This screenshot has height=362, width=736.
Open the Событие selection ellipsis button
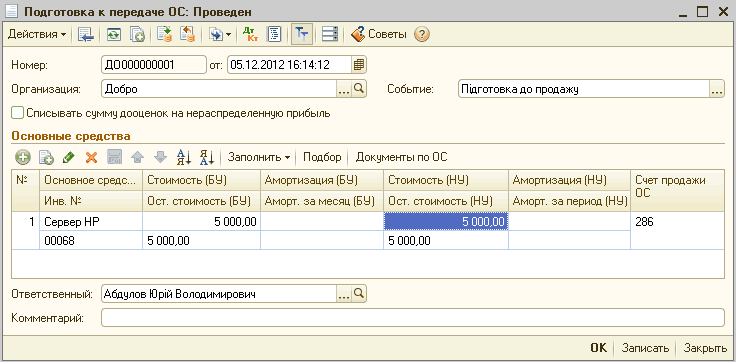point(717,89)
